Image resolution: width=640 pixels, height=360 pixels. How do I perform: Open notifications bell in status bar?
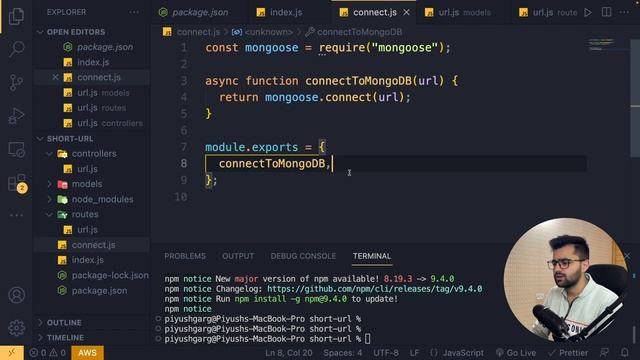[x=624, y=353]
